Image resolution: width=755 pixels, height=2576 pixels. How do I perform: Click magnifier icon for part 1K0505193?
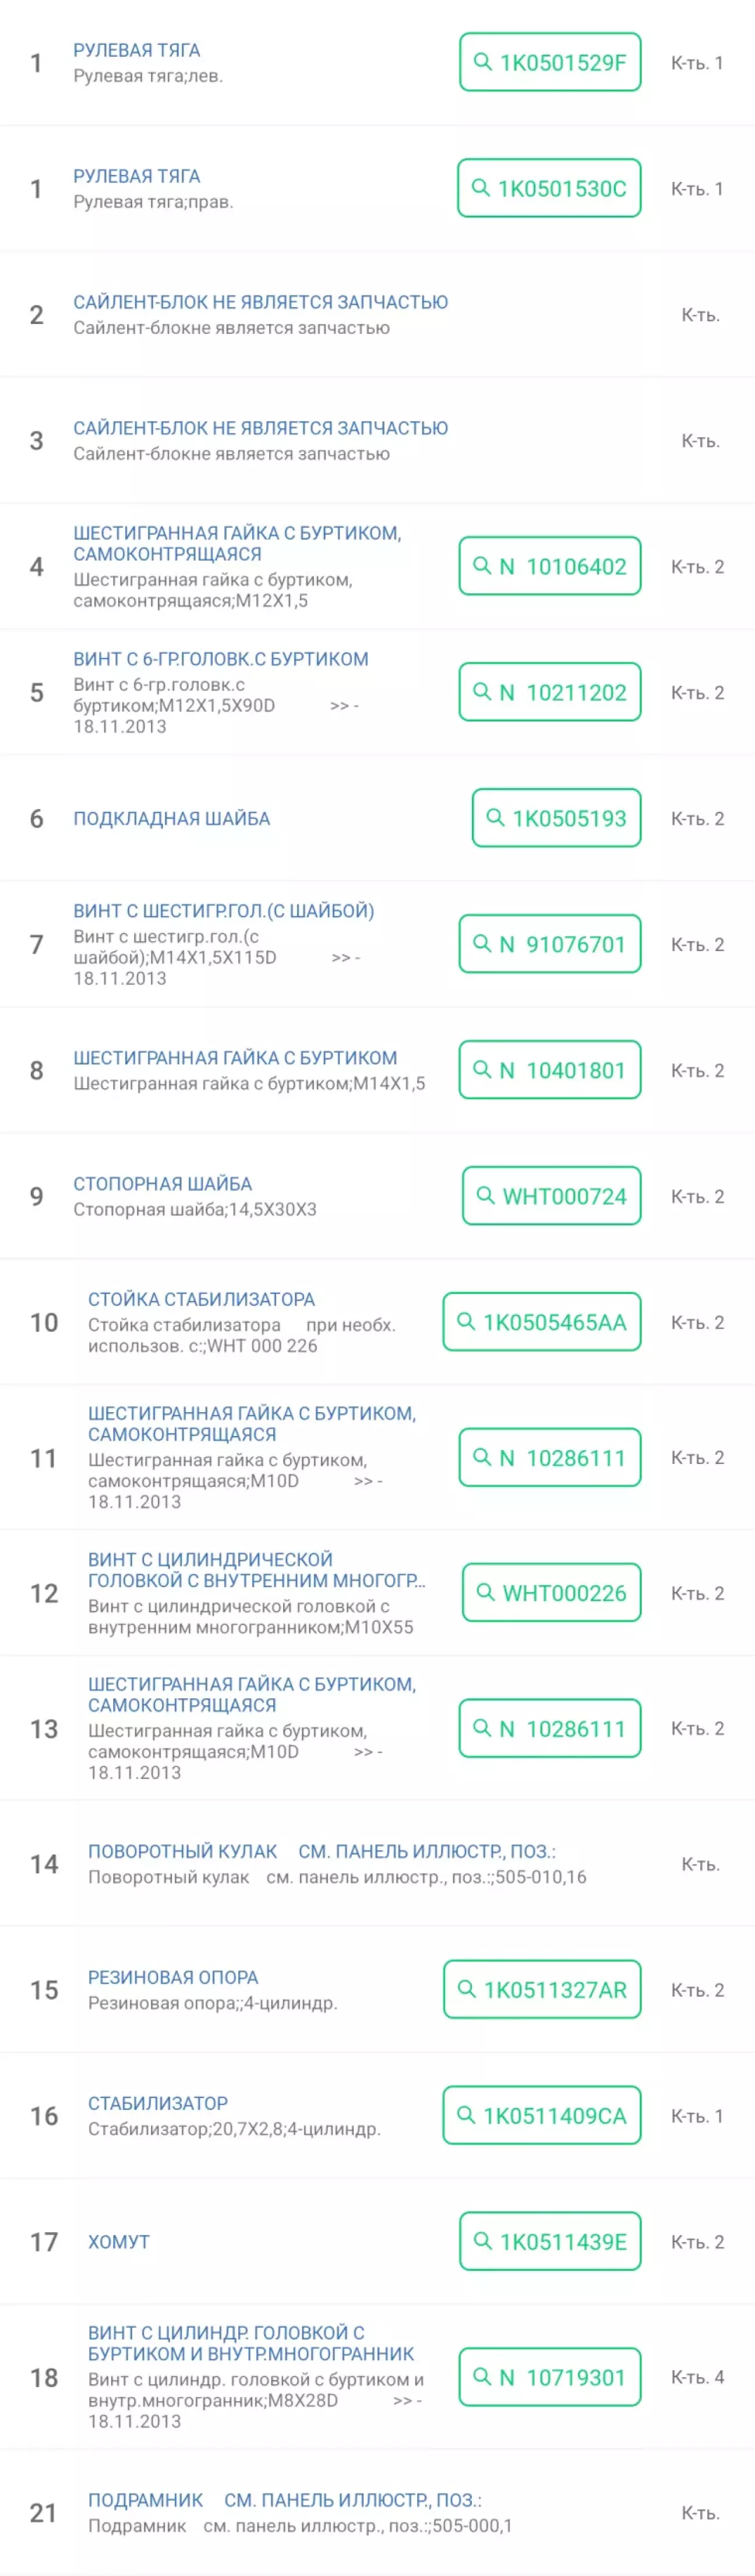[x=495, y=818]
